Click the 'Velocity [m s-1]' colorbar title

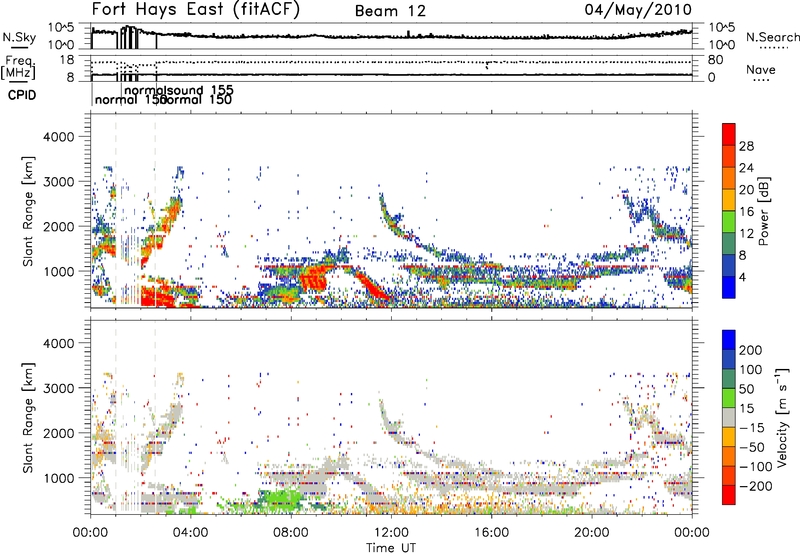(781, 417)
